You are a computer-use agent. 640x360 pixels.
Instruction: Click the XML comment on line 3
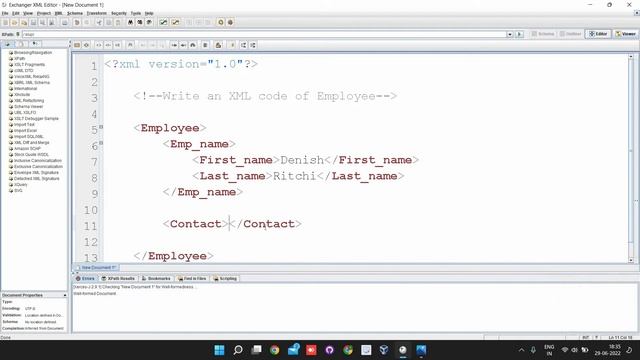(x=265, y=96)
